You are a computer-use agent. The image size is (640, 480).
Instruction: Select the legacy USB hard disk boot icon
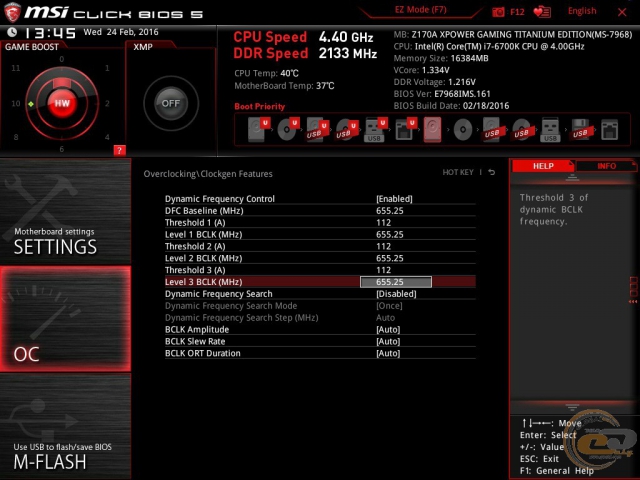492,130
